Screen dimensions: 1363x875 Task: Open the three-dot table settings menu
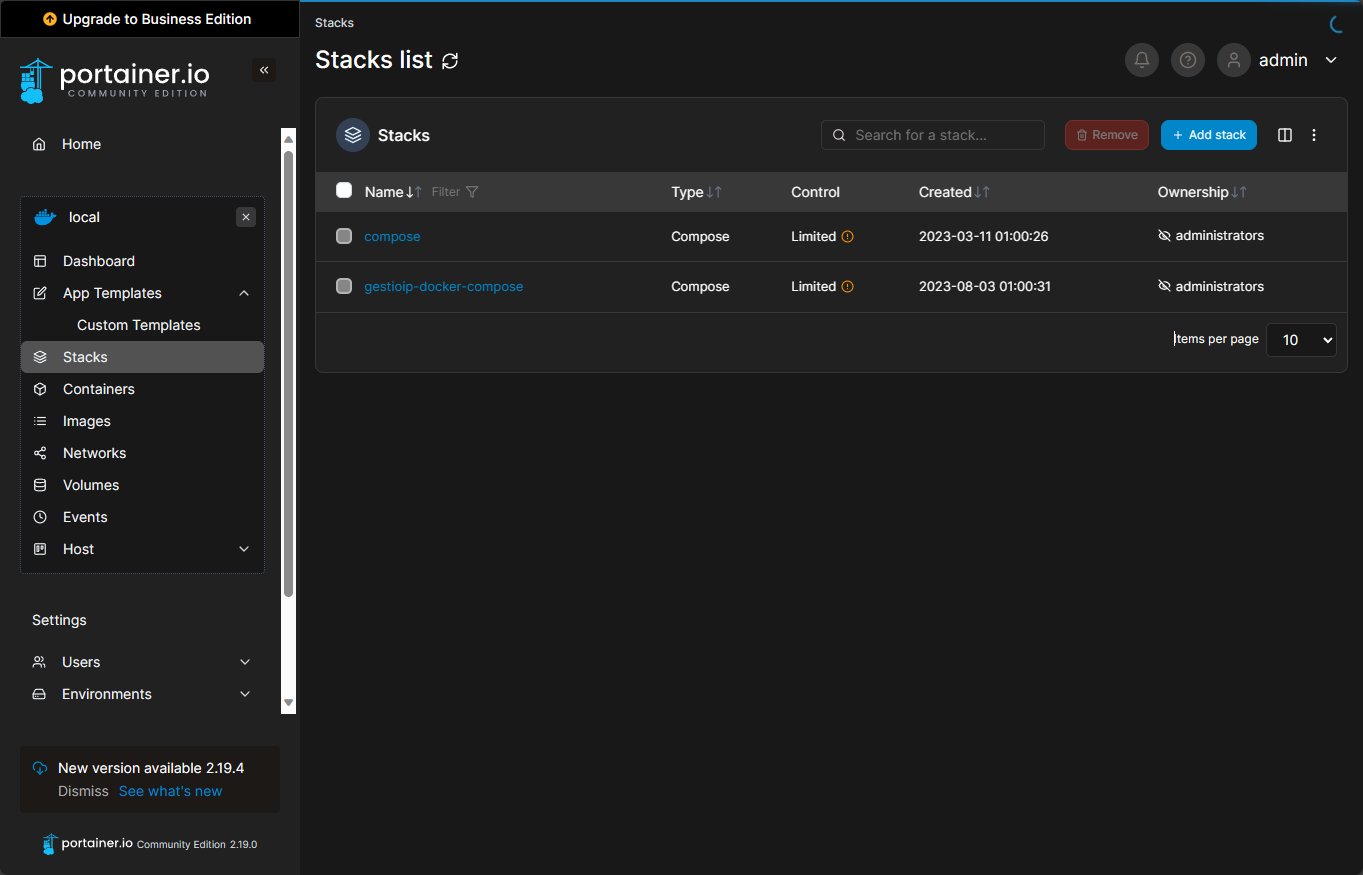(1314, 135)
